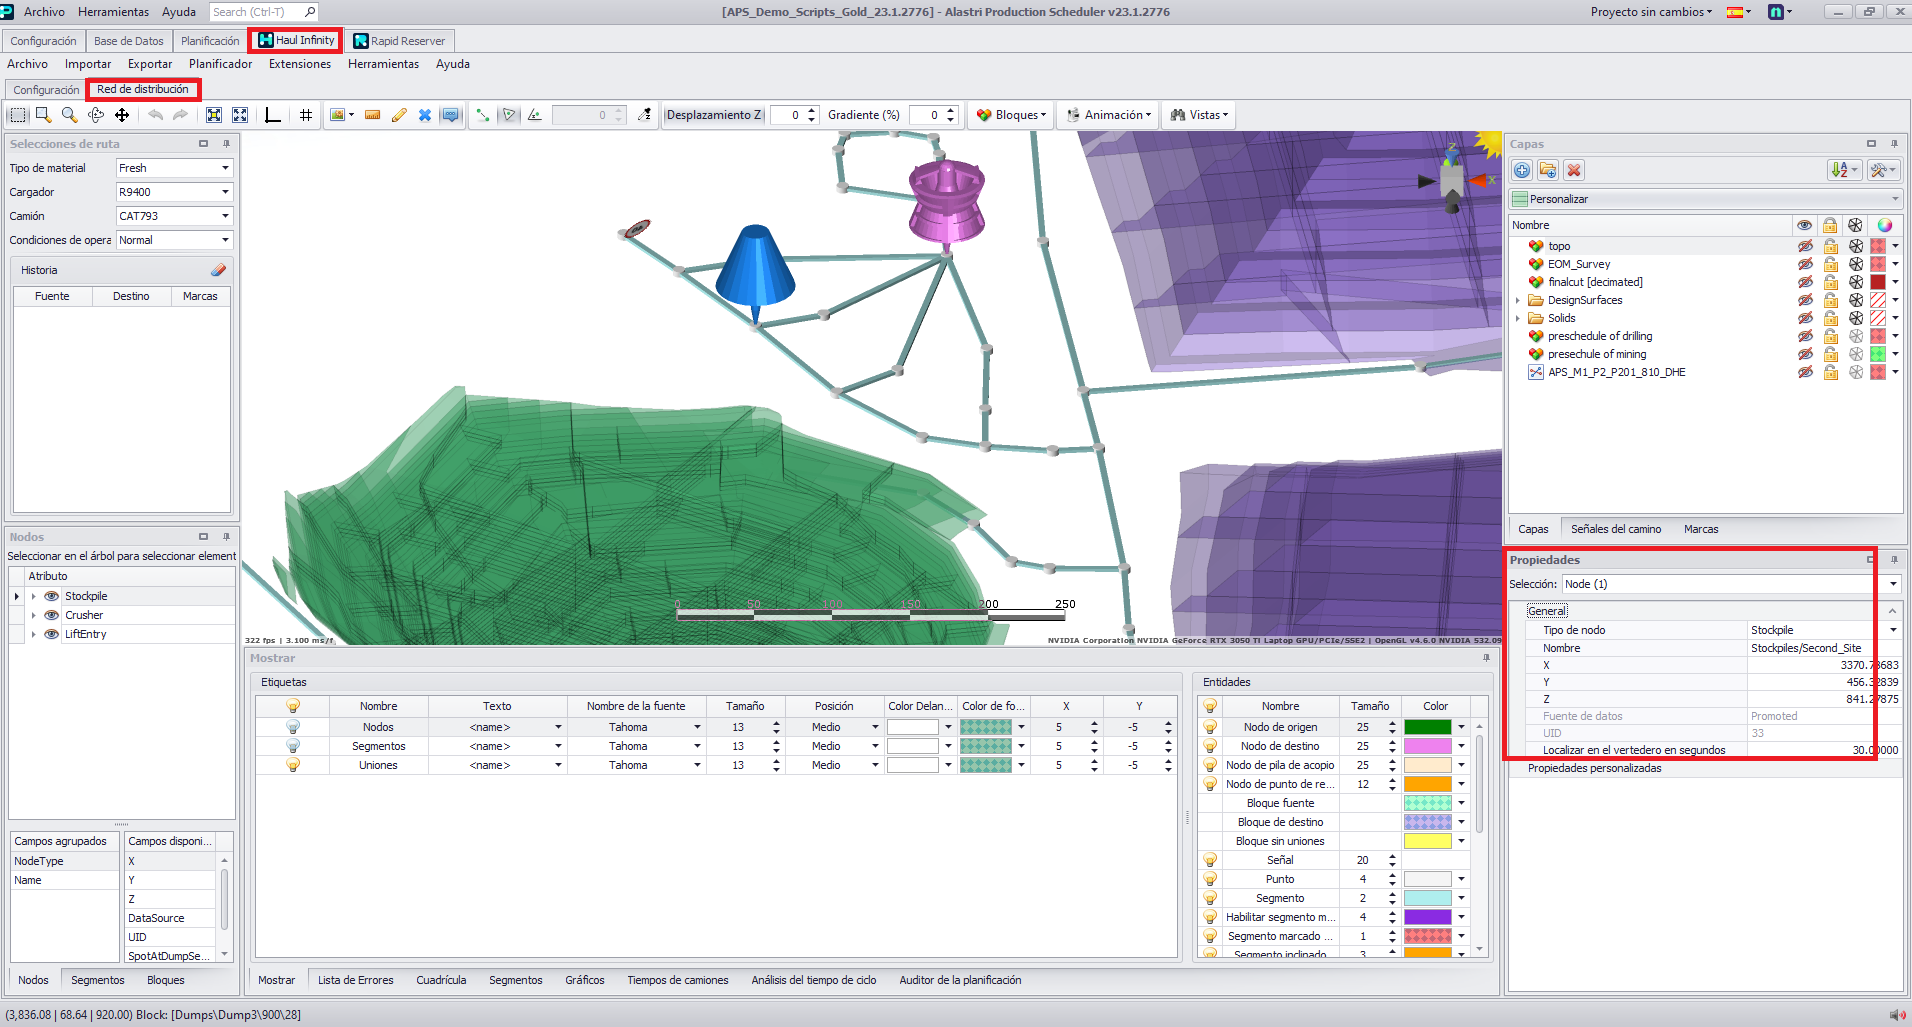Click the blue X delete tool
The height and width of the screenshot is (1027, 1912).
[425, 115]
